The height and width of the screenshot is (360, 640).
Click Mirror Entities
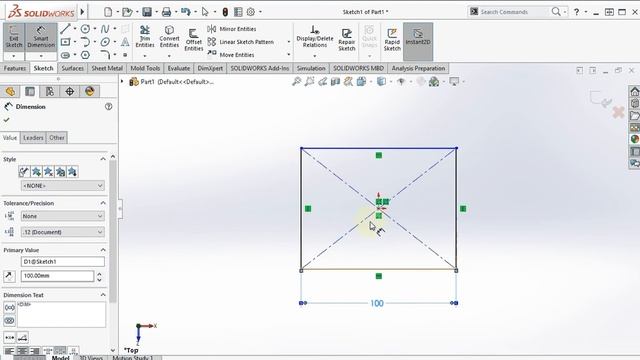(232, 29)
